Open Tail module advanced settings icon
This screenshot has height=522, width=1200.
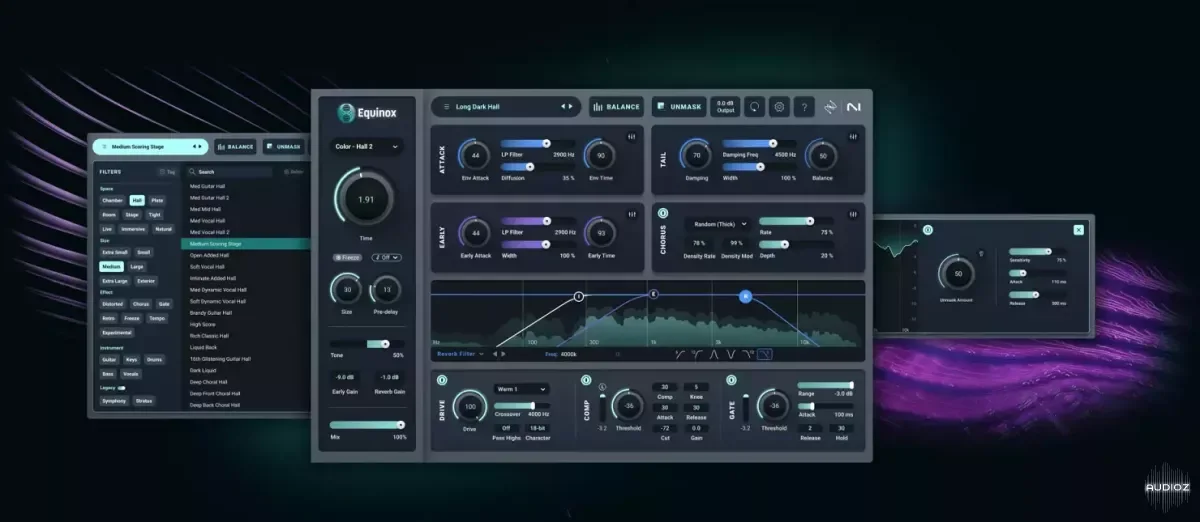[x=855, y=136]
